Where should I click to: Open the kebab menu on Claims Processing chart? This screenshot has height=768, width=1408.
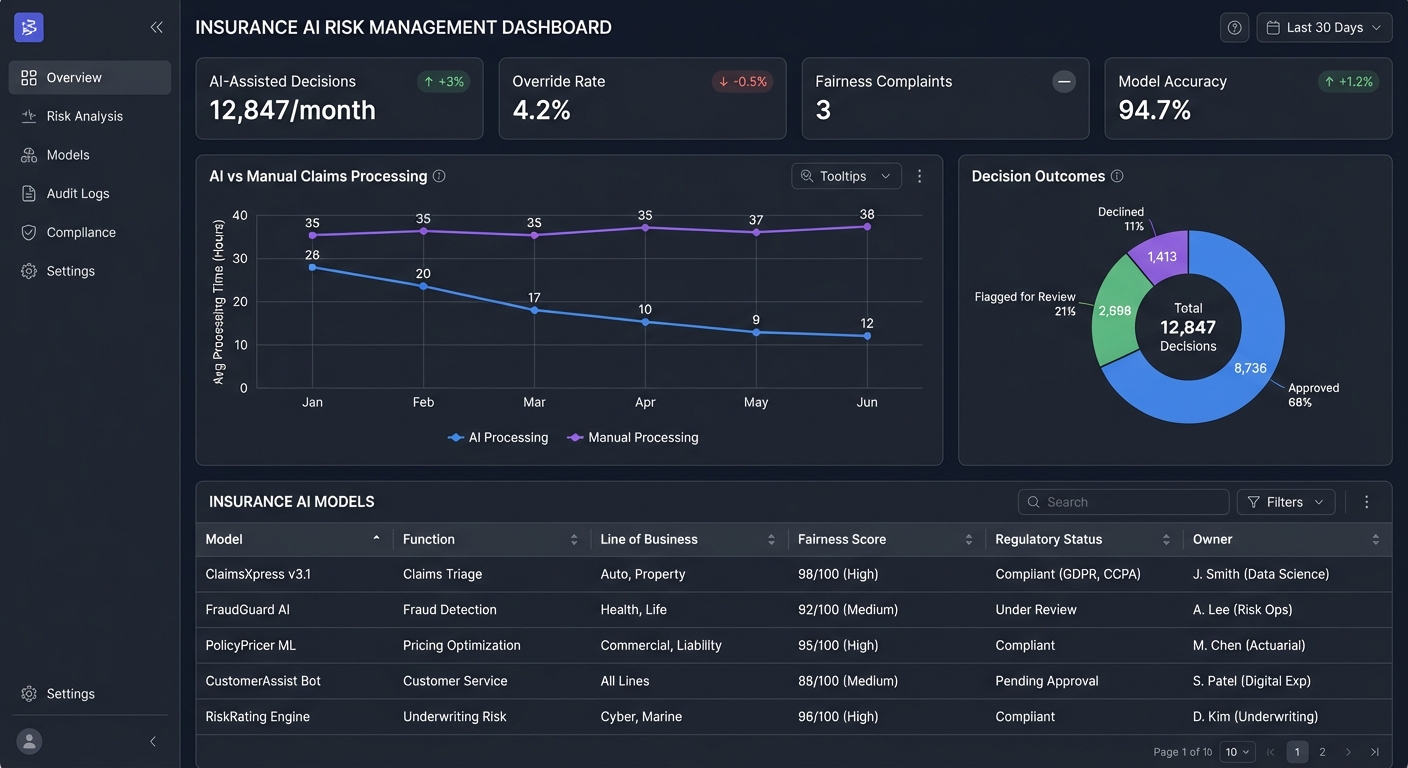pos(919,175)
